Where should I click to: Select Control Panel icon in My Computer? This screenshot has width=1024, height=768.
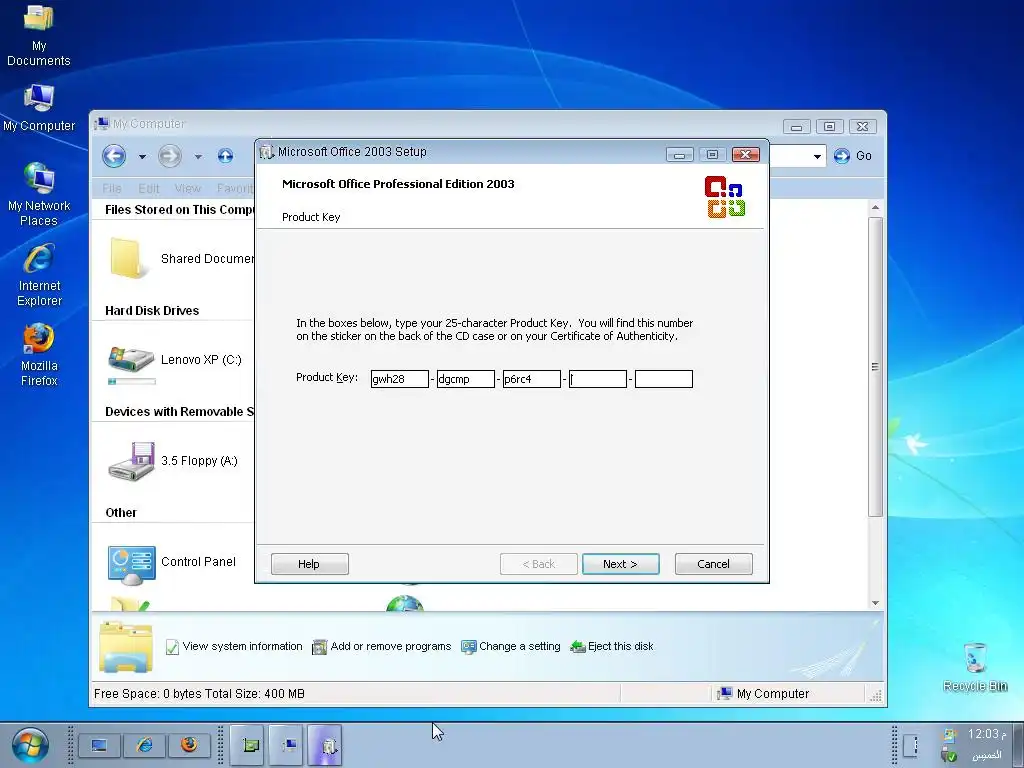click(x=131, y=564)
